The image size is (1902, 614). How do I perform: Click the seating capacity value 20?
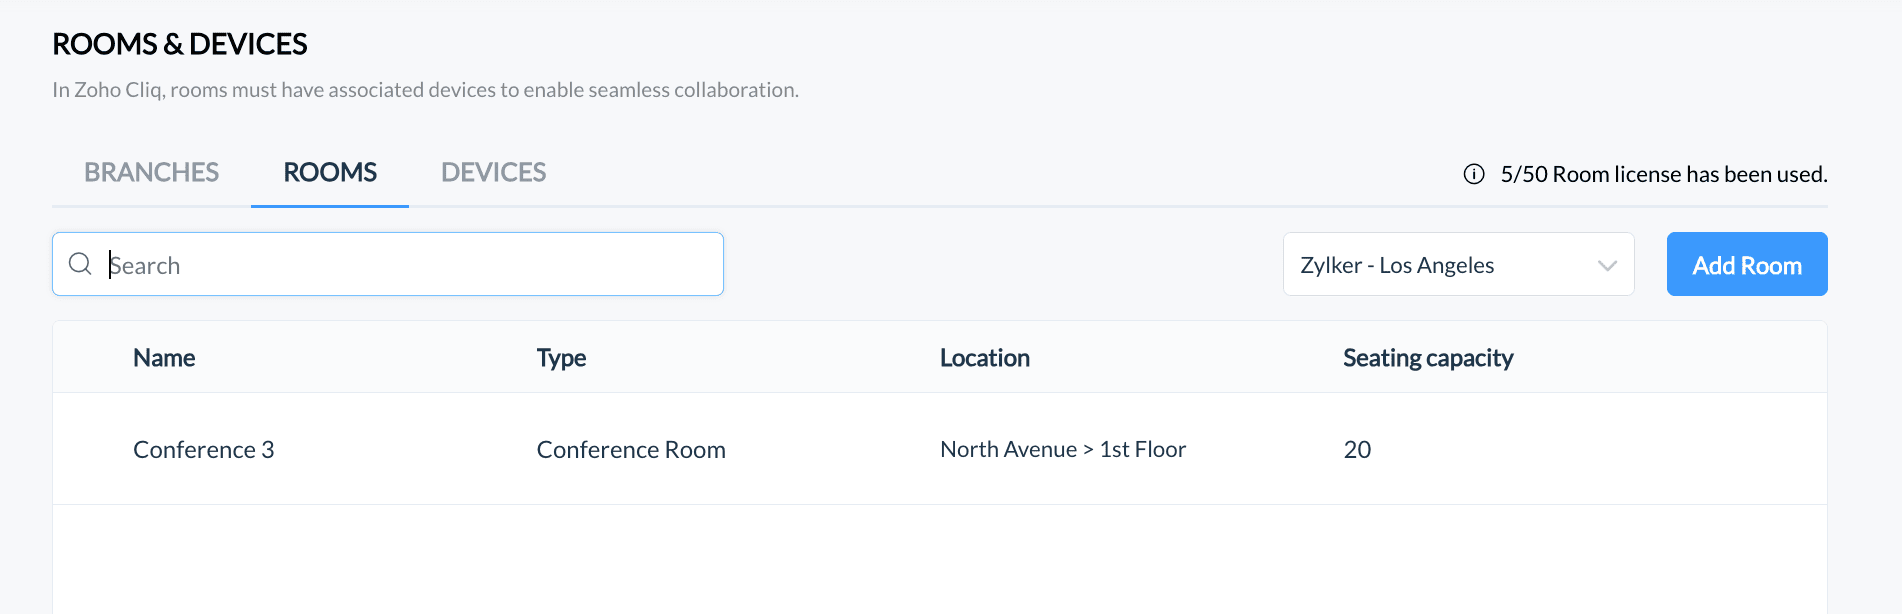point(1357,449)
